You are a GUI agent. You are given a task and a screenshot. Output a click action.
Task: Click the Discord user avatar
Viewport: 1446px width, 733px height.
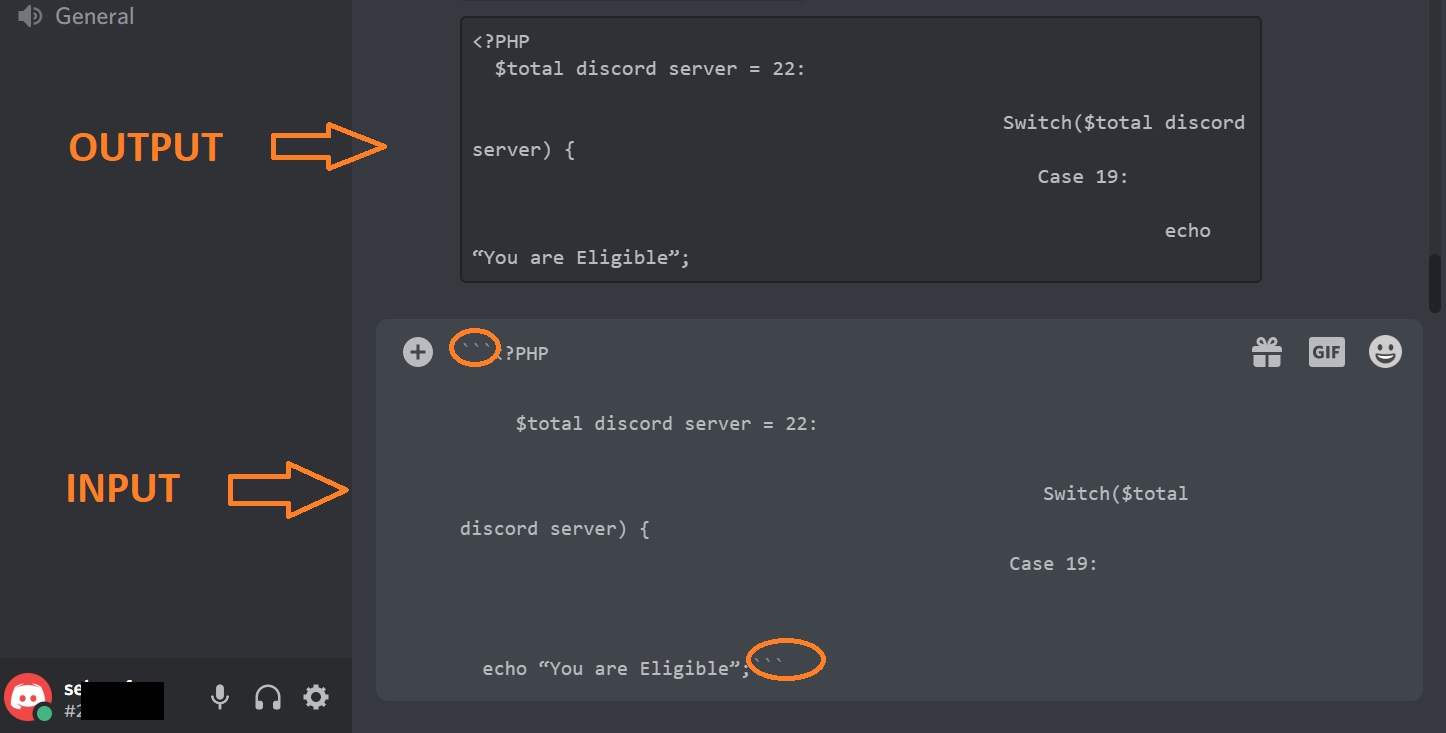pos(27,697)
